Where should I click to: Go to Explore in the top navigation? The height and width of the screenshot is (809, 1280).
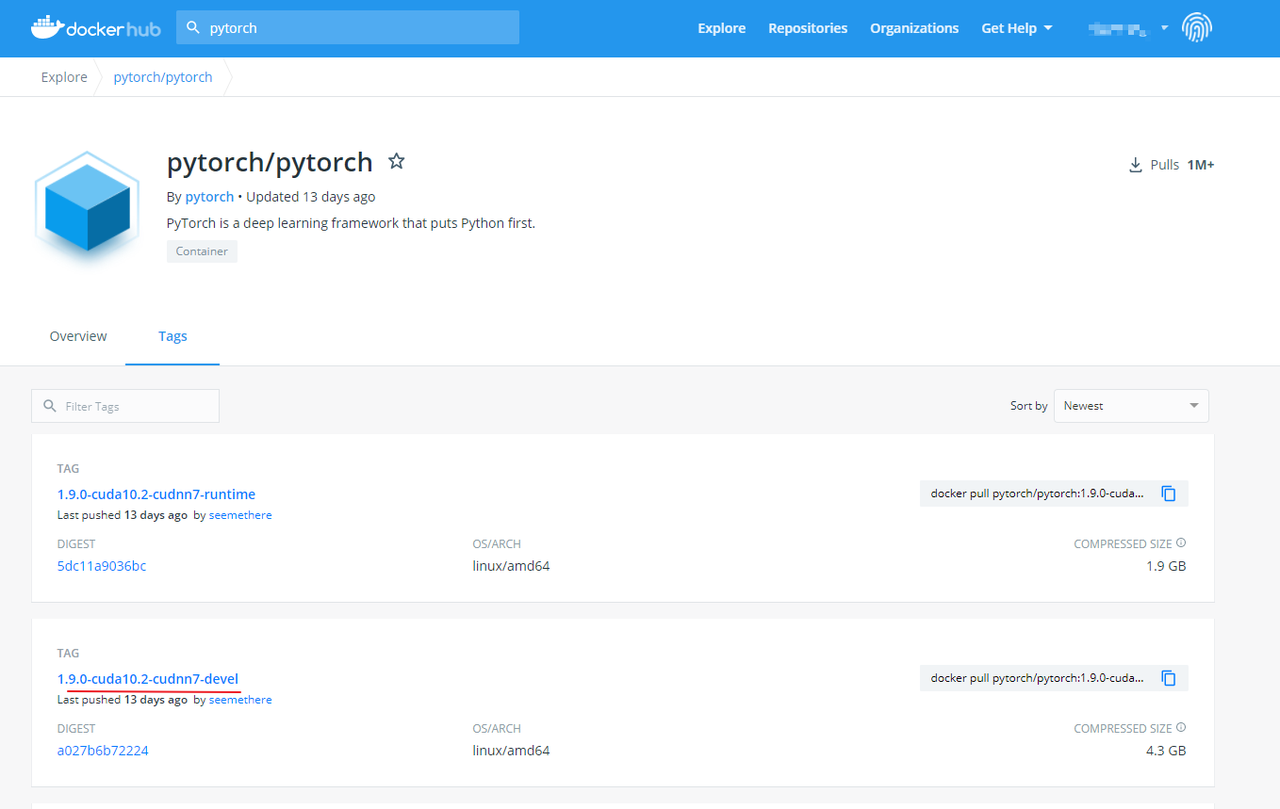pos(722,28)
